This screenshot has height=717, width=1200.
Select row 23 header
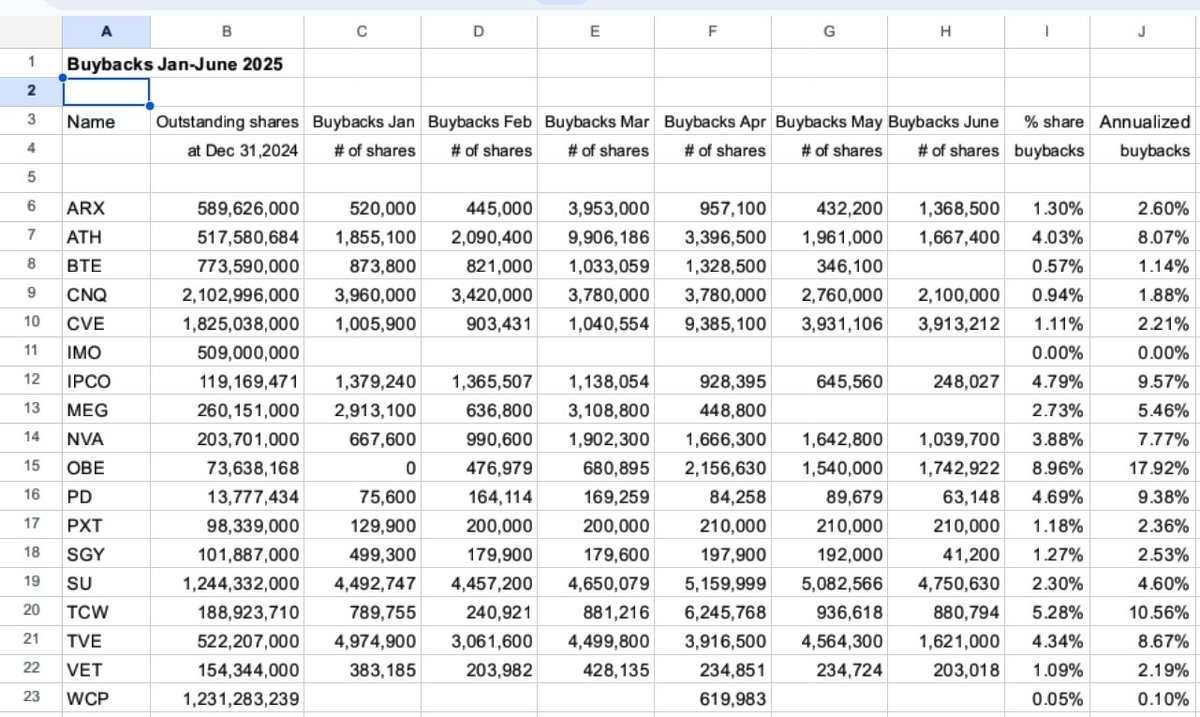pyautogui.click(x=31, y=698)
